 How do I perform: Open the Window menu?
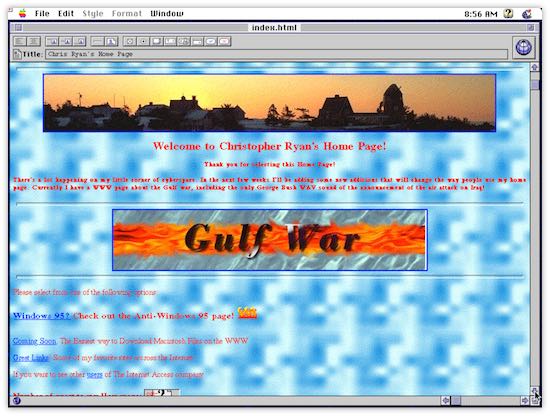click(x=167, y=14)
